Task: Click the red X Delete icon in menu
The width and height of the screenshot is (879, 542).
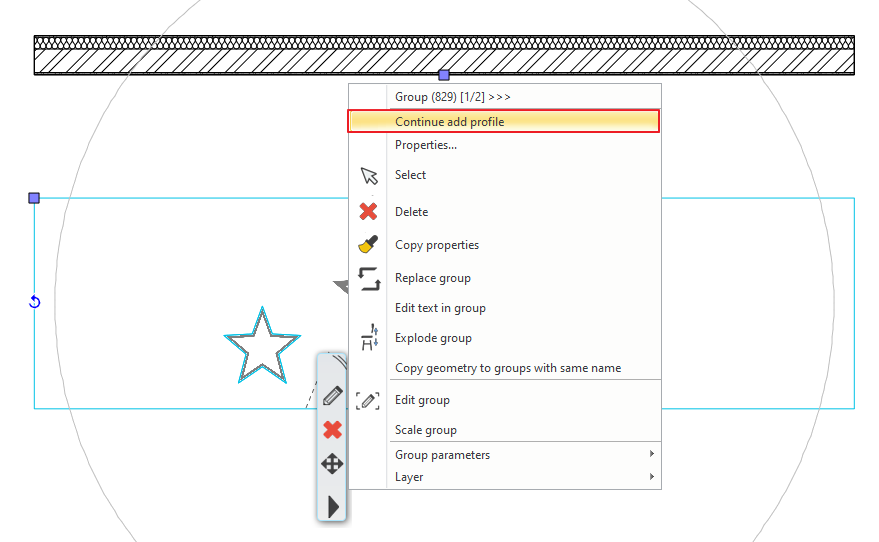Action: 369,212
